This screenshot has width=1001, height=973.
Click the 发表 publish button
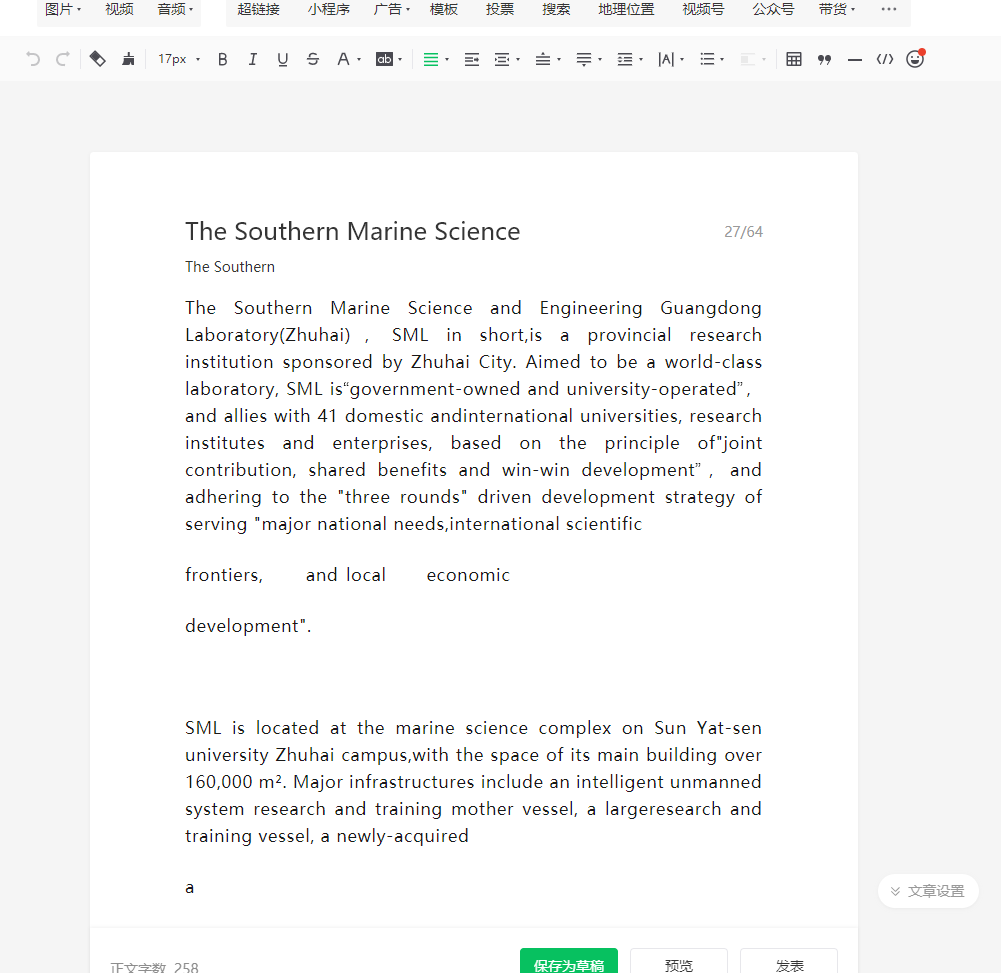[789, 962]
